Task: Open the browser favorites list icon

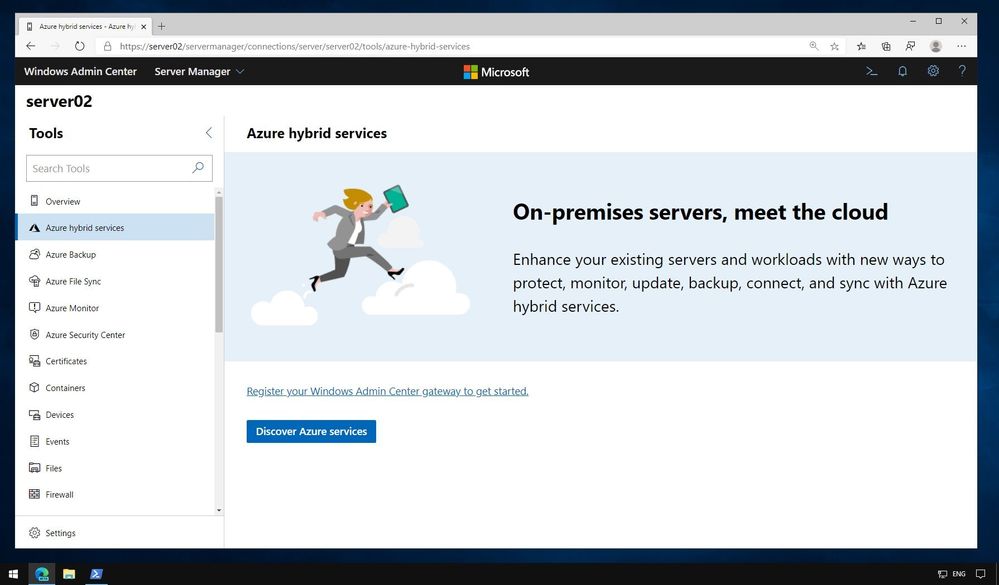Action: 861,46
